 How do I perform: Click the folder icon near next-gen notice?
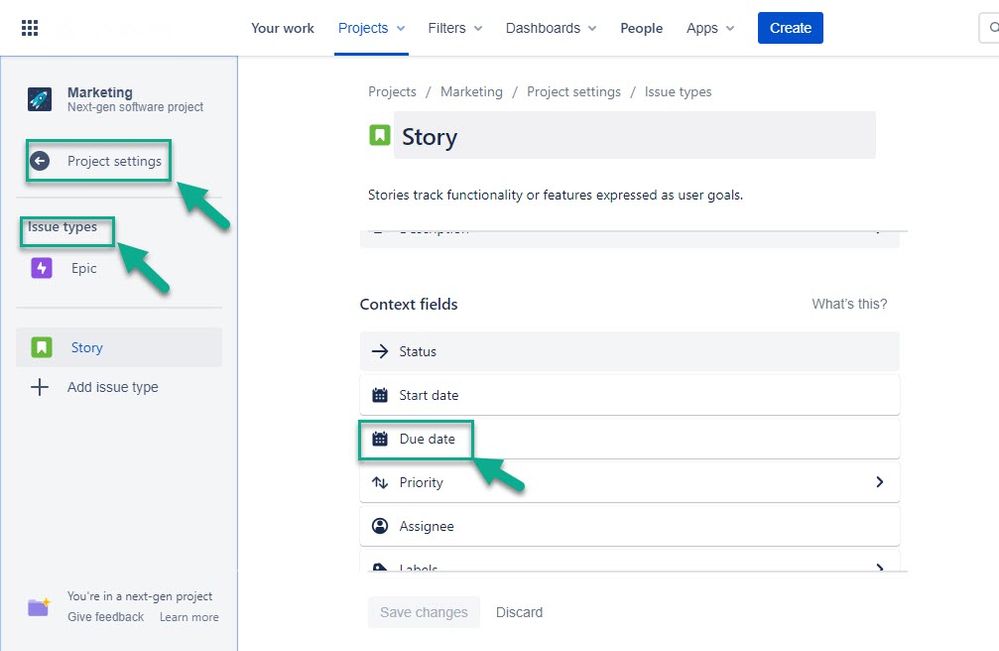pyautogui.click(x=39, y=607)
